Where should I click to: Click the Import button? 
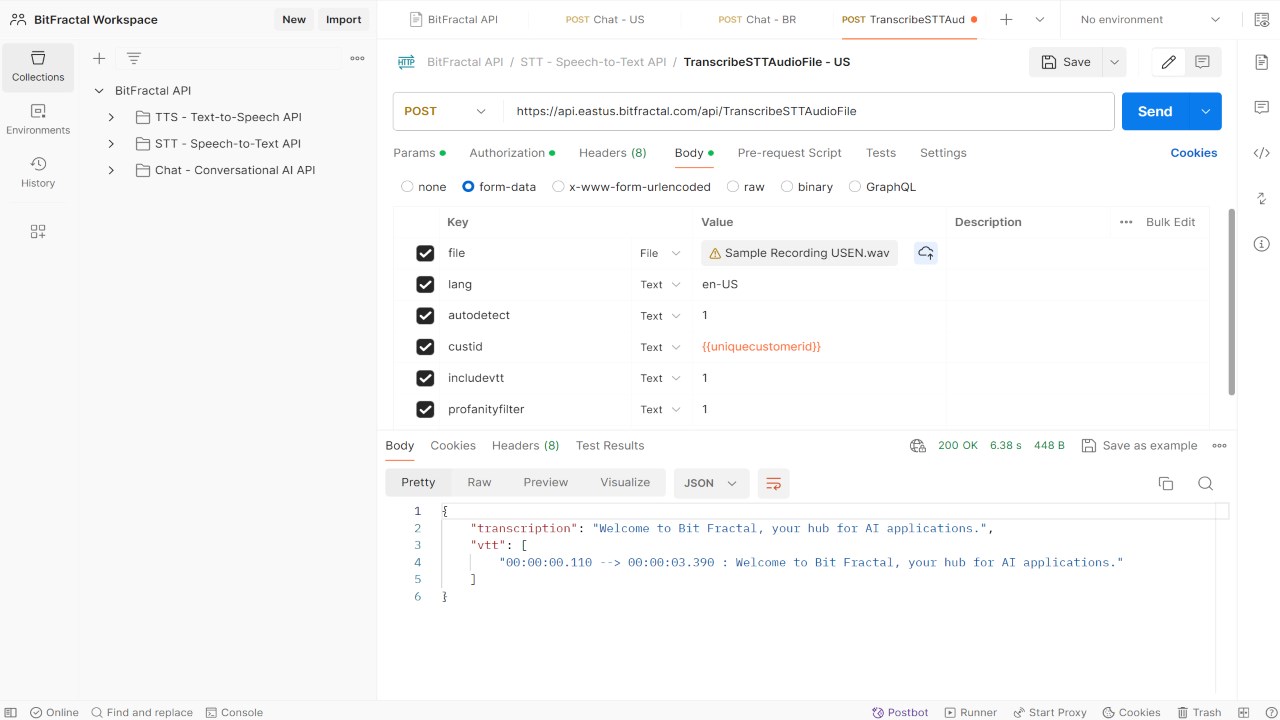343,19
